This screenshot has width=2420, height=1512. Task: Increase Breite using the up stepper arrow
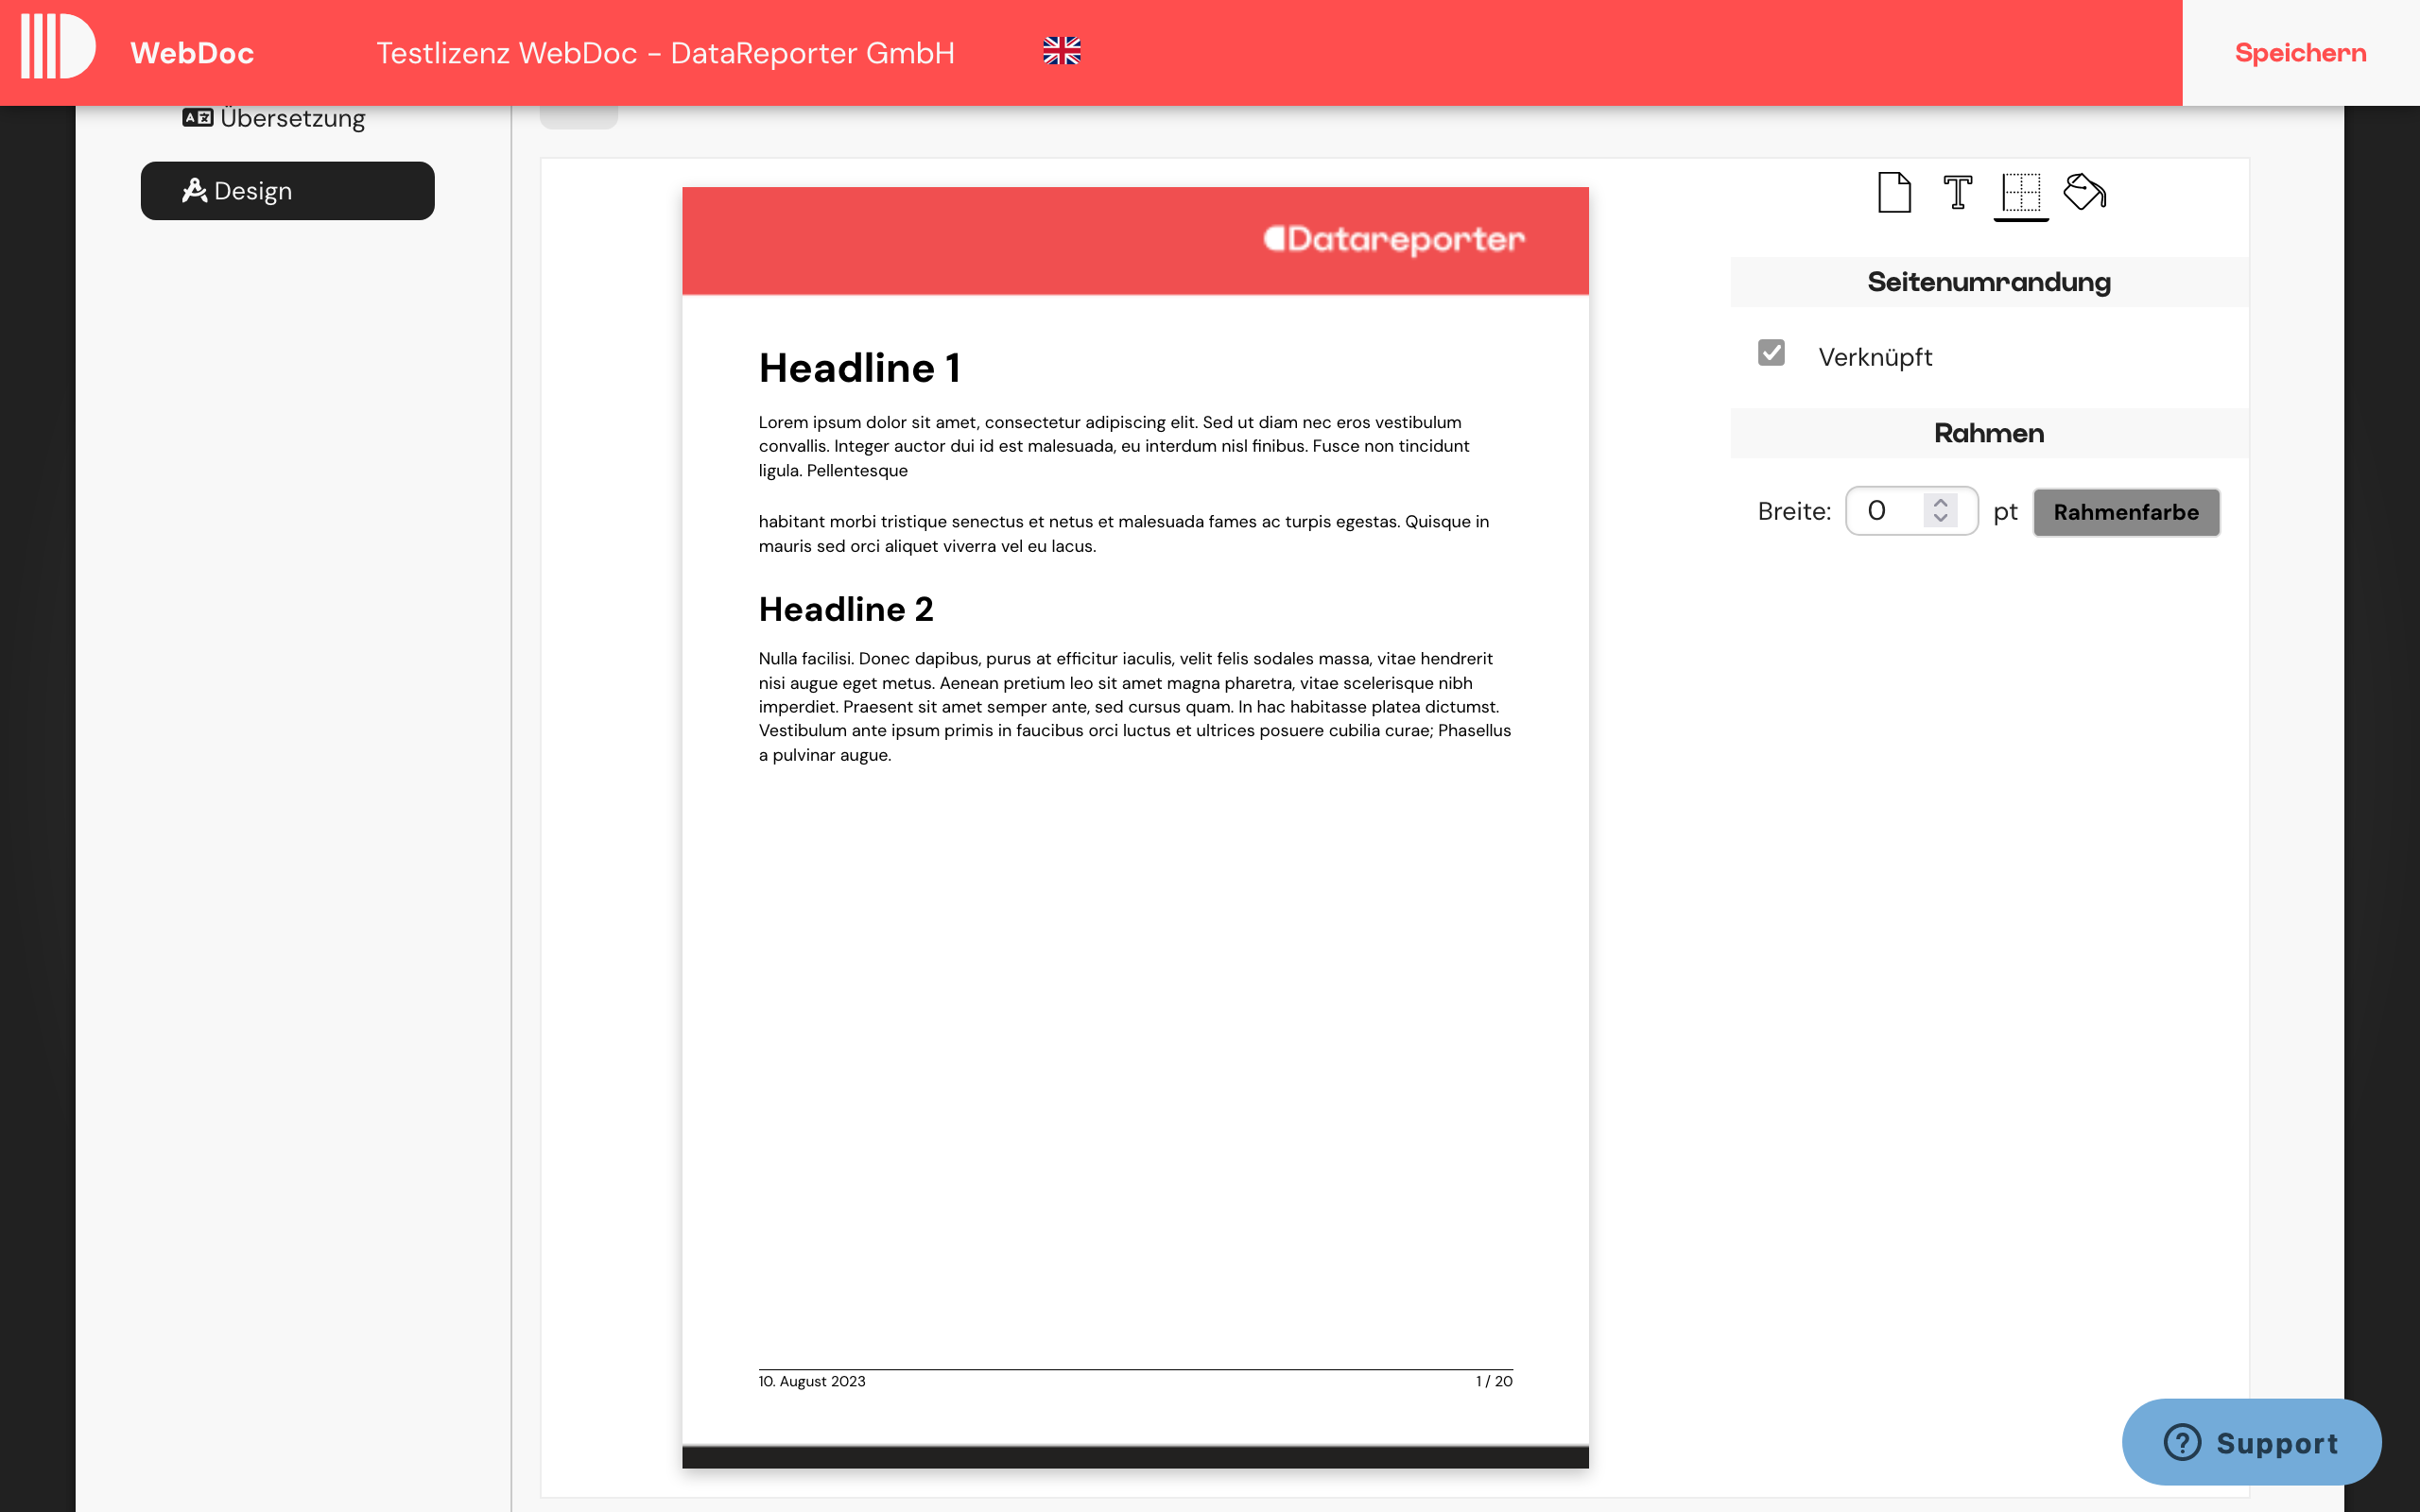[1939, 501]
